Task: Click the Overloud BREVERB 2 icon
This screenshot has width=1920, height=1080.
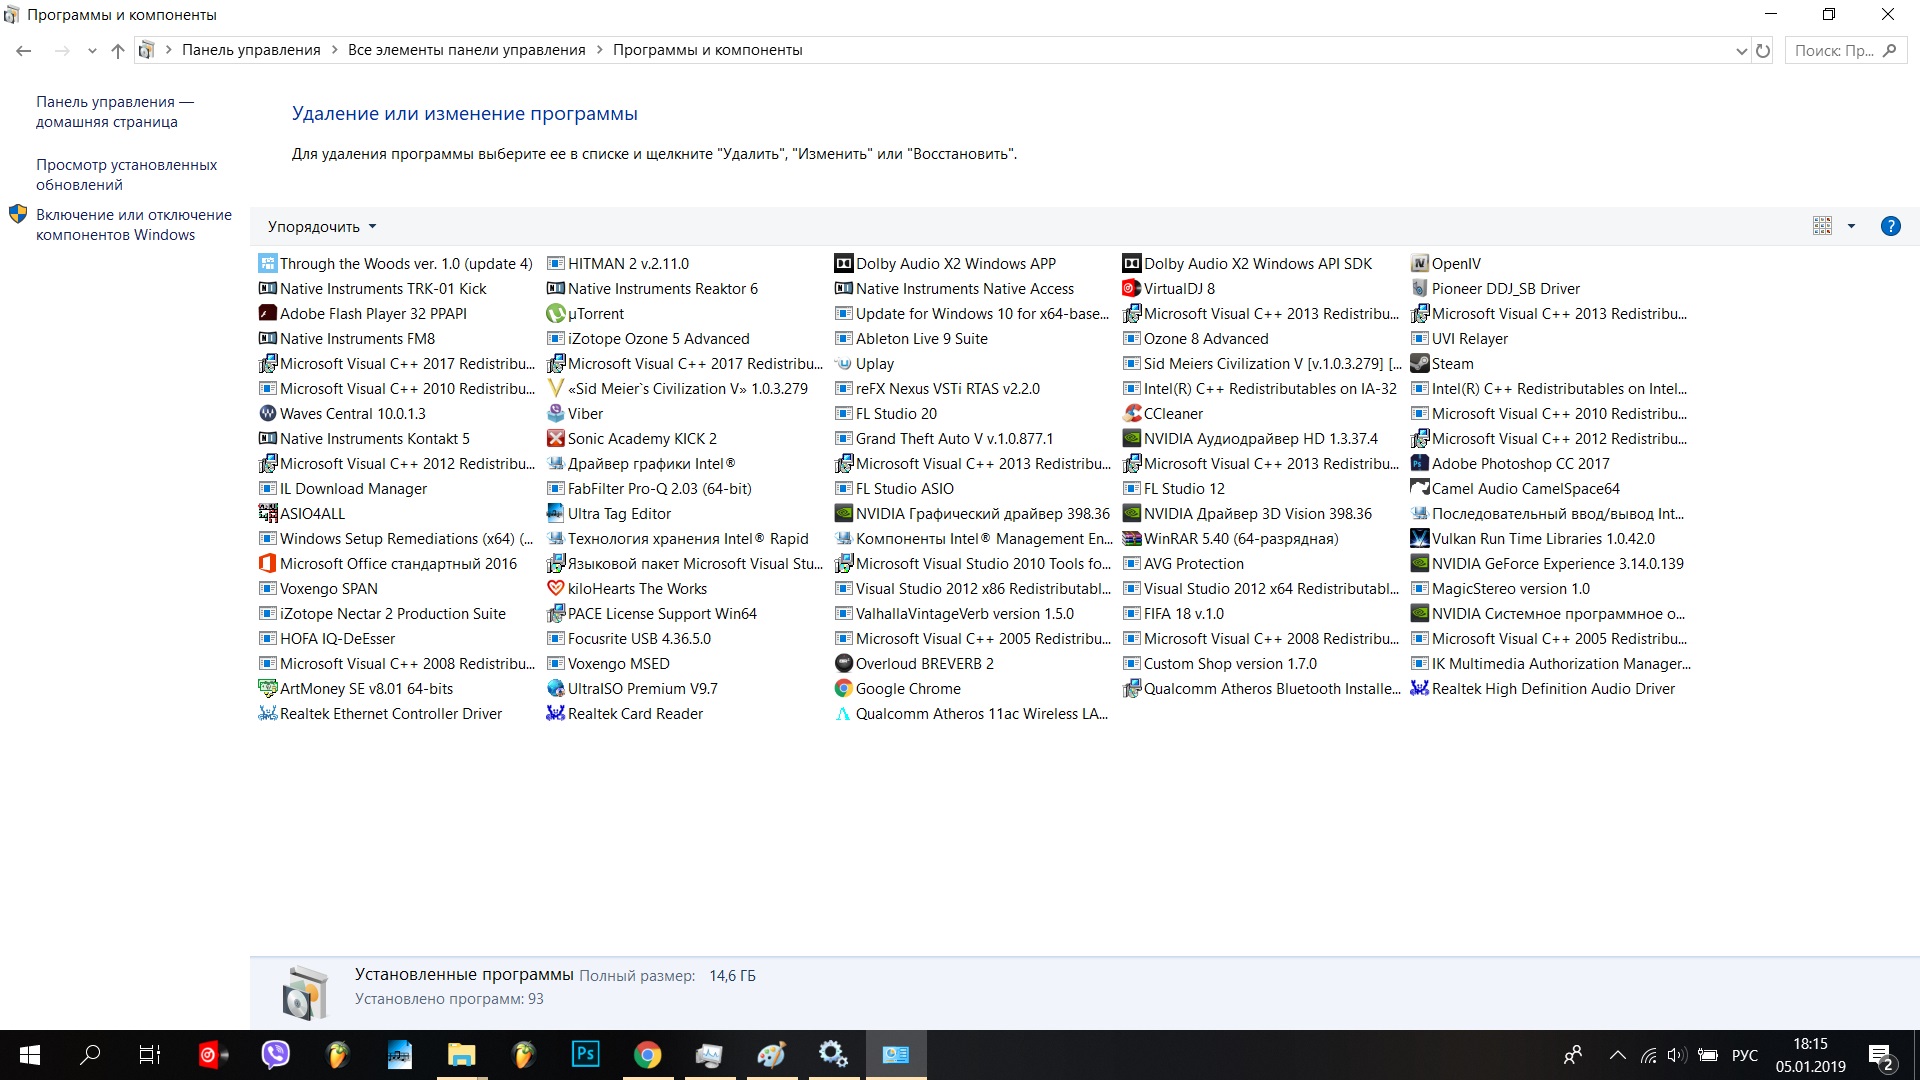Action: pos(844,664)
